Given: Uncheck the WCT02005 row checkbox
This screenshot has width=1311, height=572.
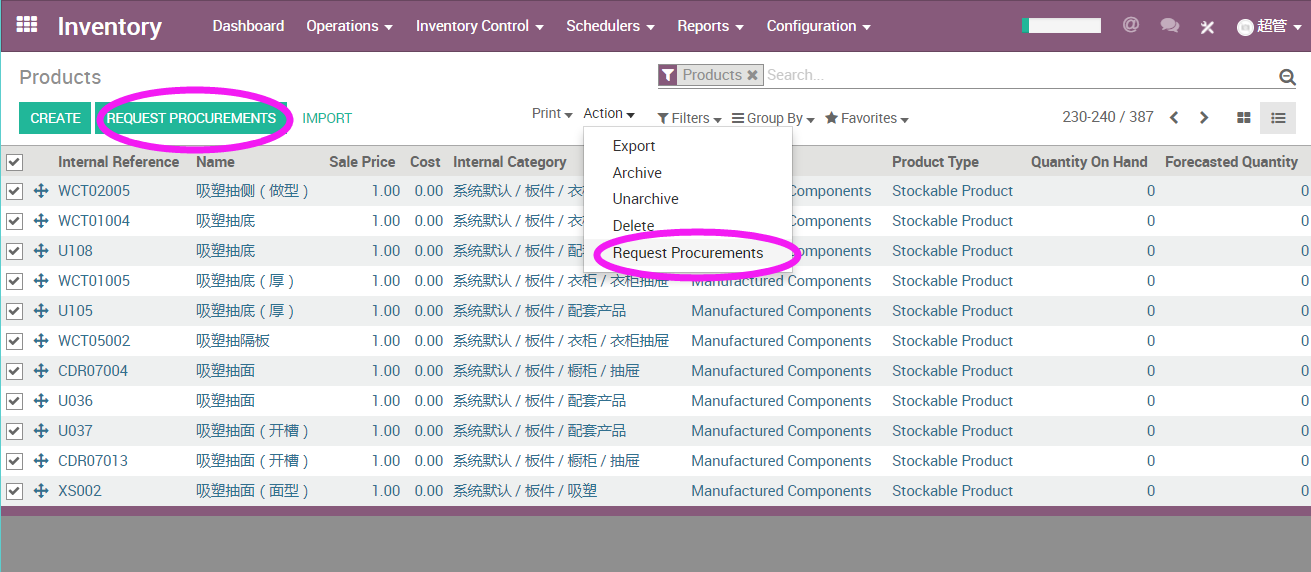Looking at the screenshot, I should (14, 191).
